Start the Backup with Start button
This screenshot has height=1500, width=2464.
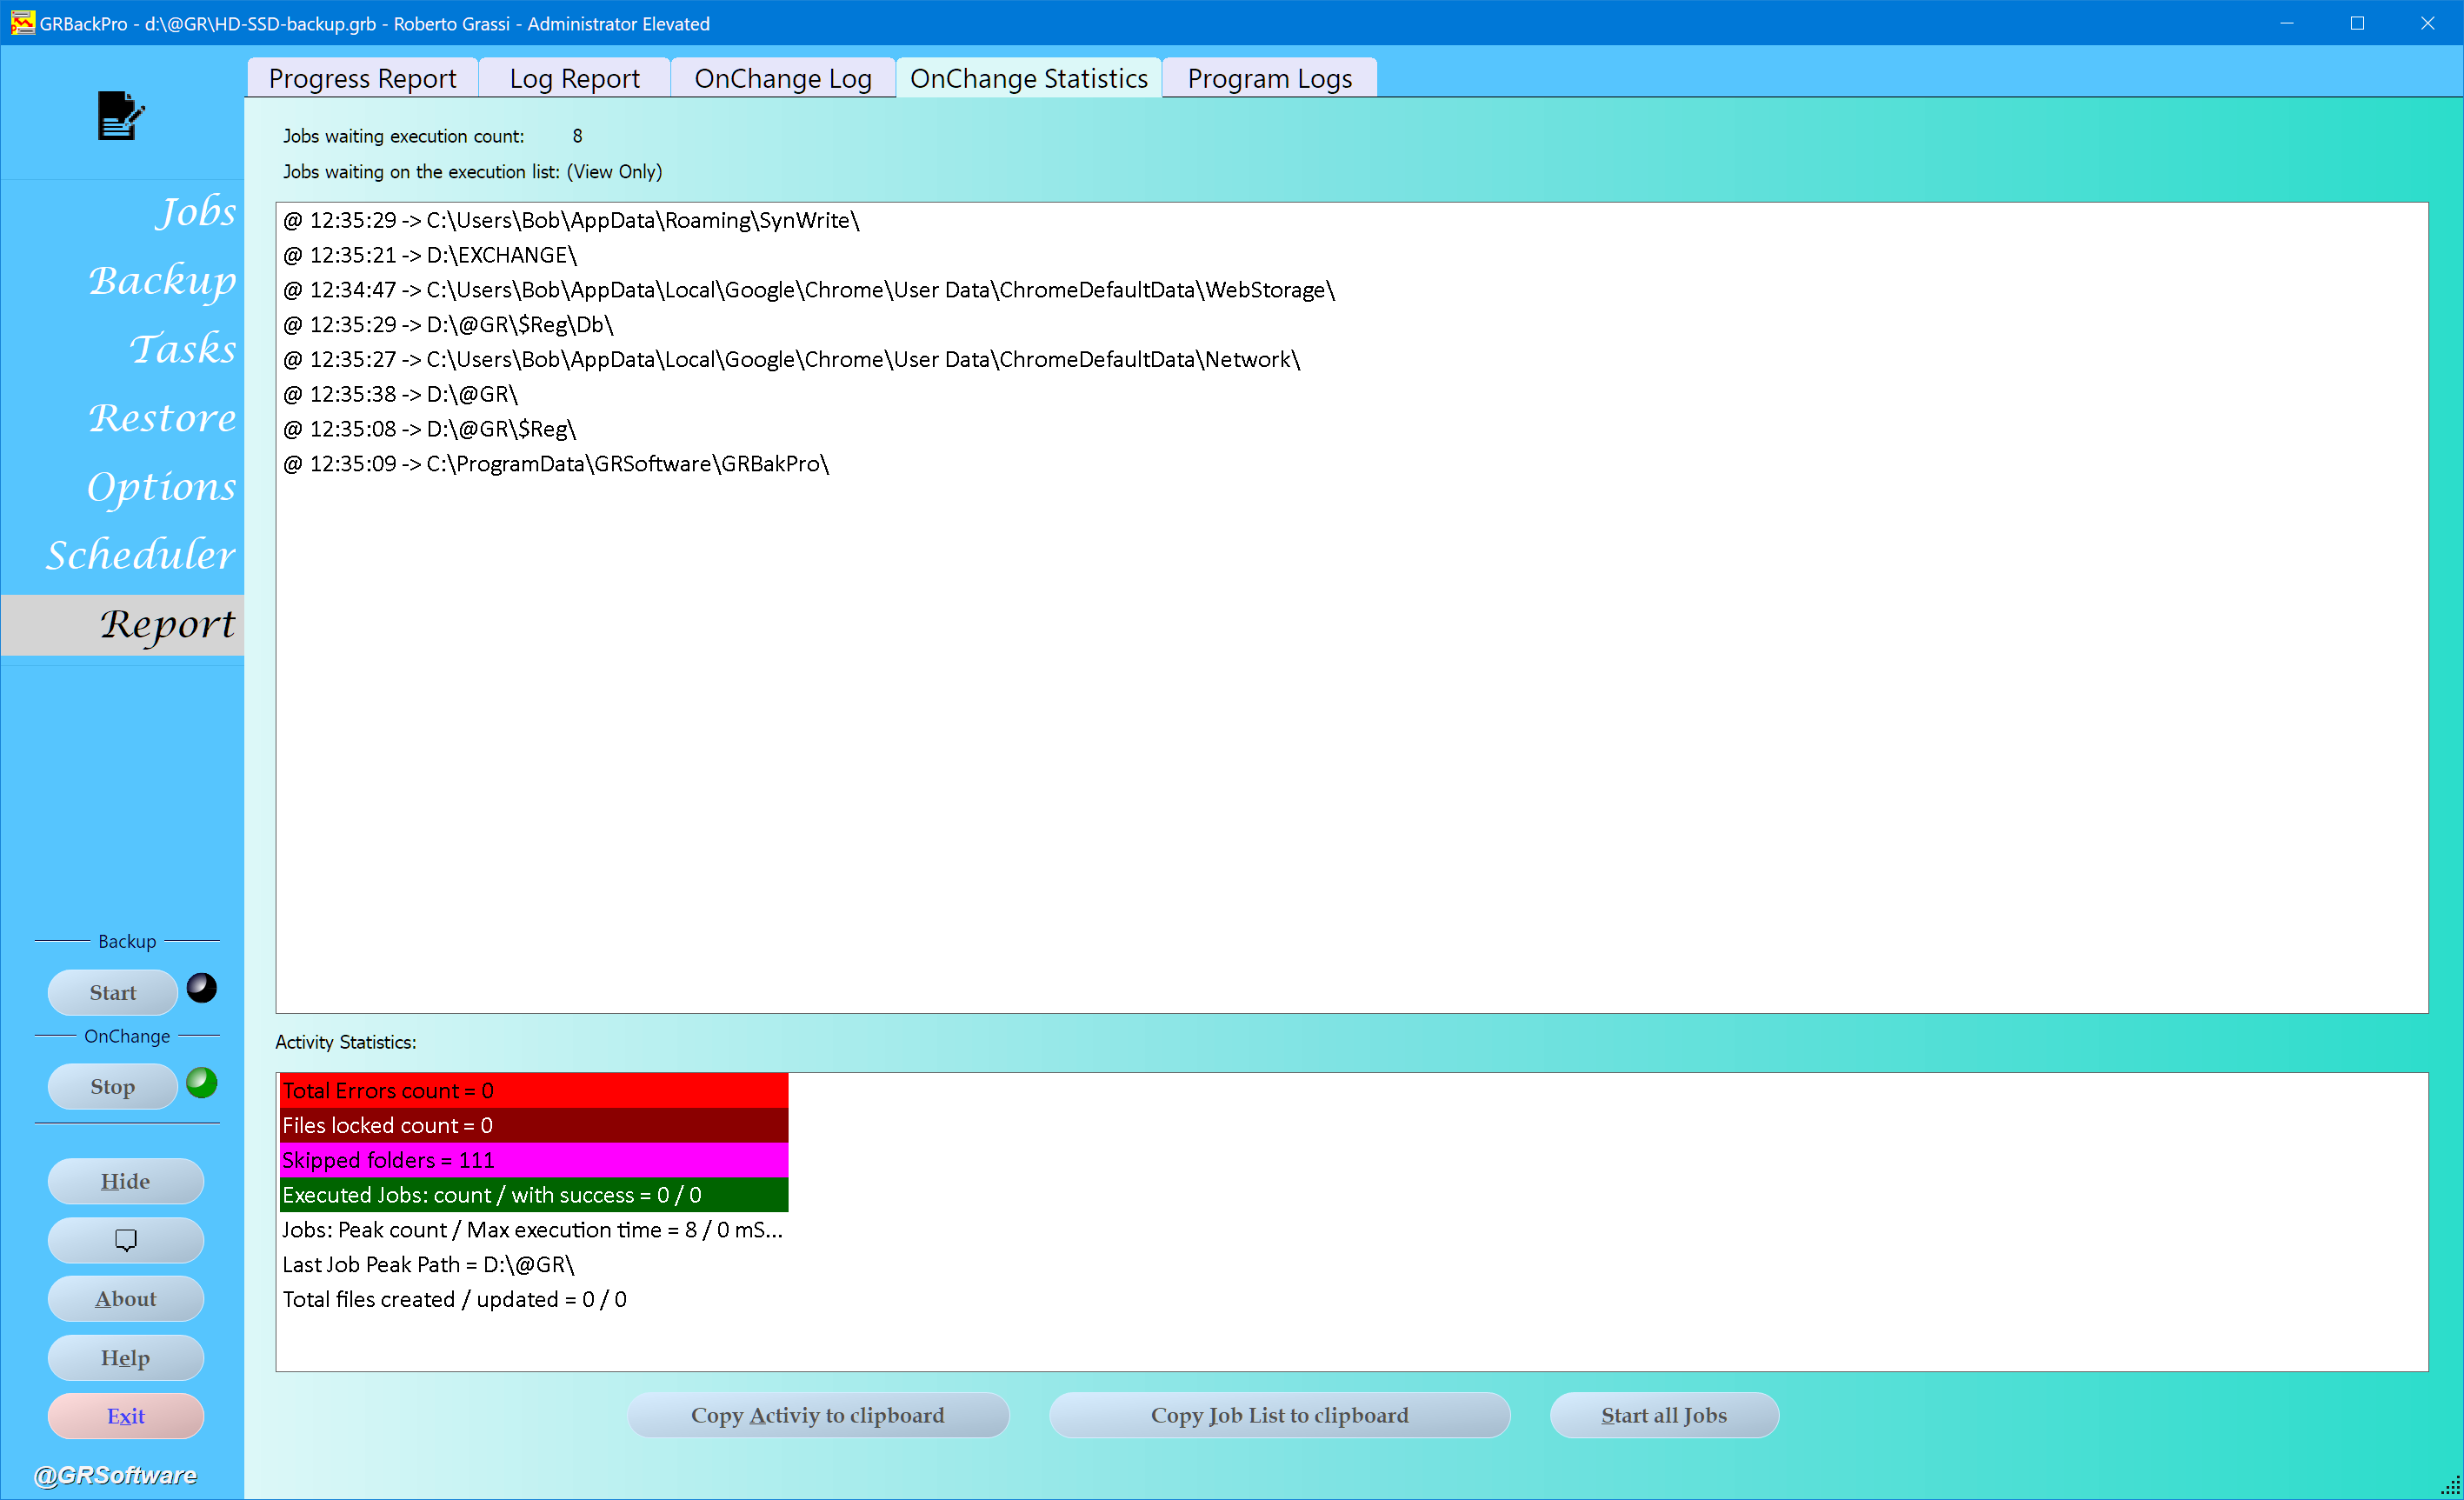(x=113, y=993)
